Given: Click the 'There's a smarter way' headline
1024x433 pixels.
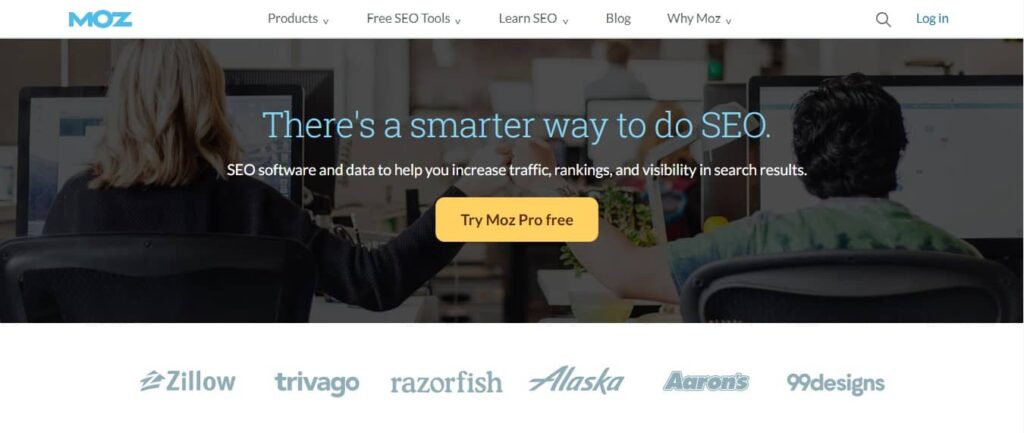Looking at the screenshot, I should coord(516,125).
